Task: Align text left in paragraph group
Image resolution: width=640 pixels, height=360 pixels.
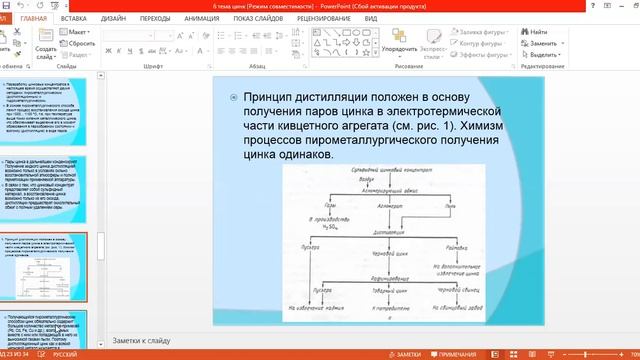Action: click(x=221, y=51)
